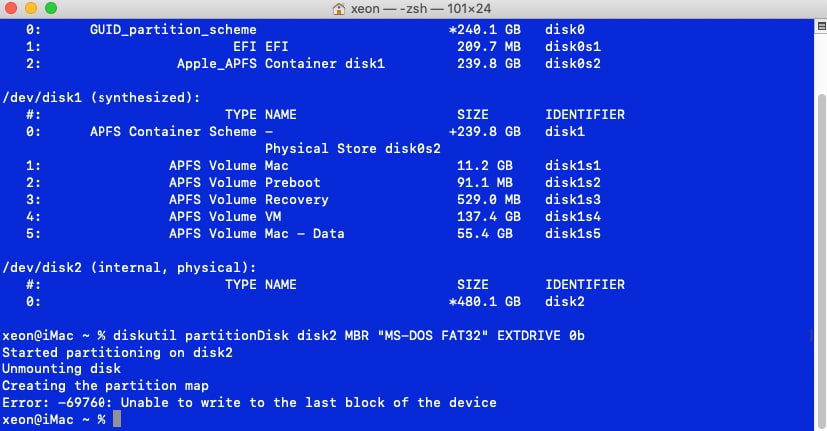Click the 'disk1s3' identifier

[573, 199]
